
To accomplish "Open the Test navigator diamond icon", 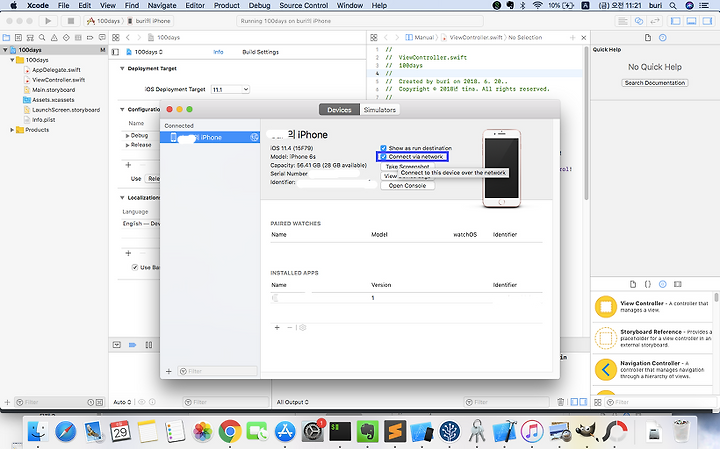I will tap(66, 38).
